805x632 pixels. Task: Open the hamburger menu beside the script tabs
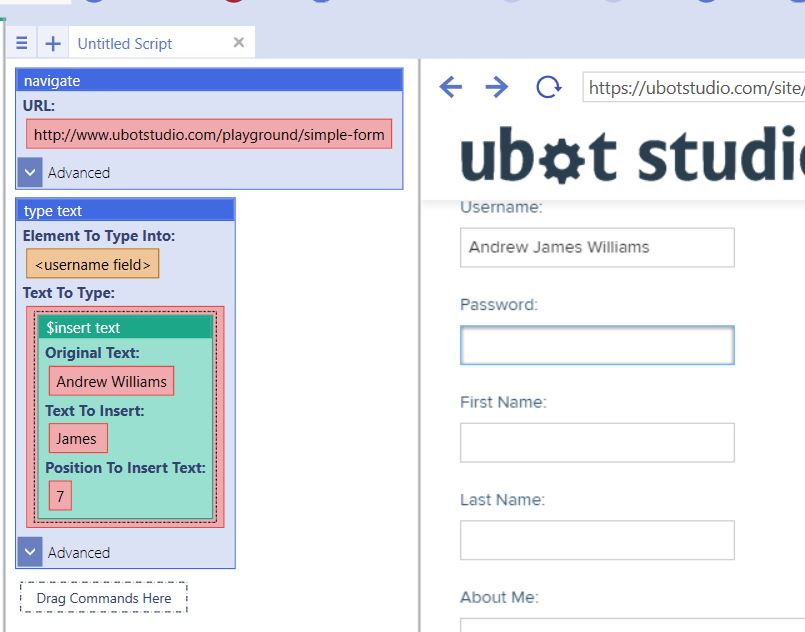(22, 43)
